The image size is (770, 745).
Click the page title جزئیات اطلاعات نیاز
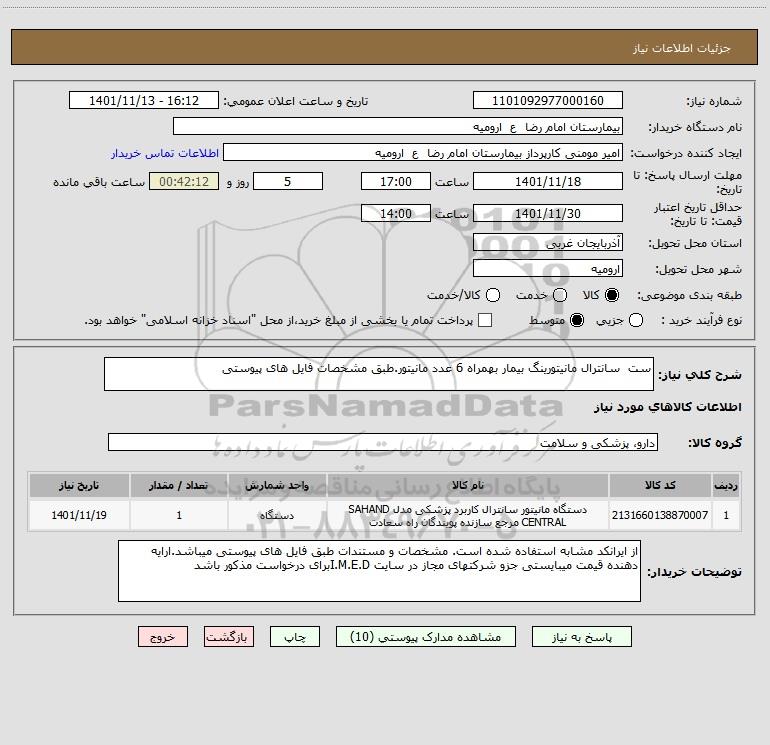pos(682,48)
